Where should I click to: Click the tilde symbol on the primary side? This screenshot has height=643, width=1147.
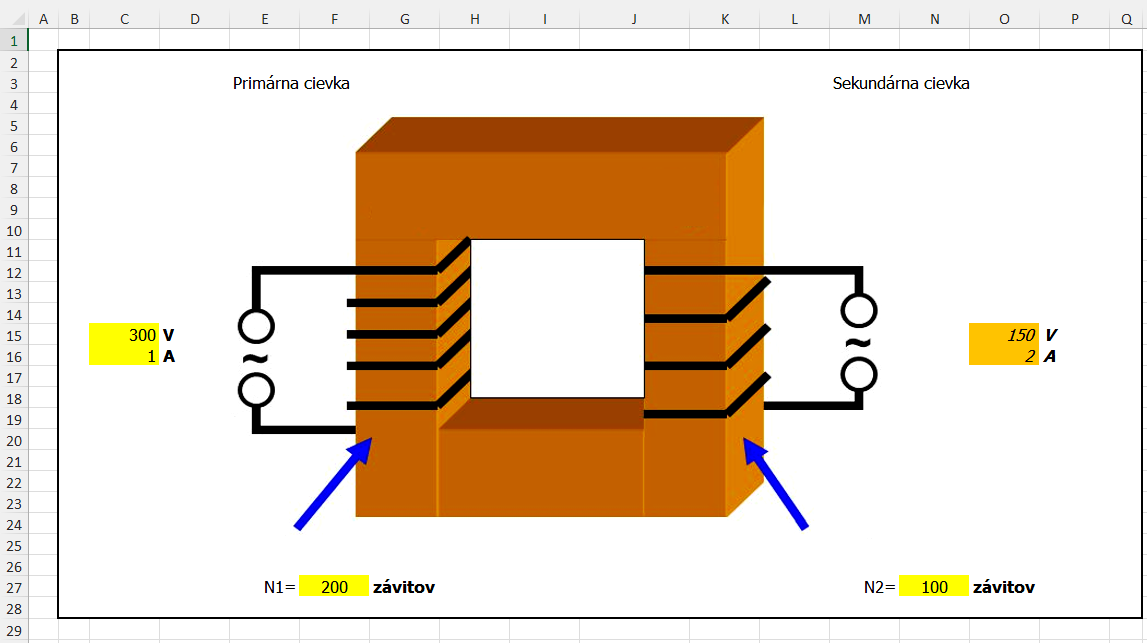(x=256, y=358)
